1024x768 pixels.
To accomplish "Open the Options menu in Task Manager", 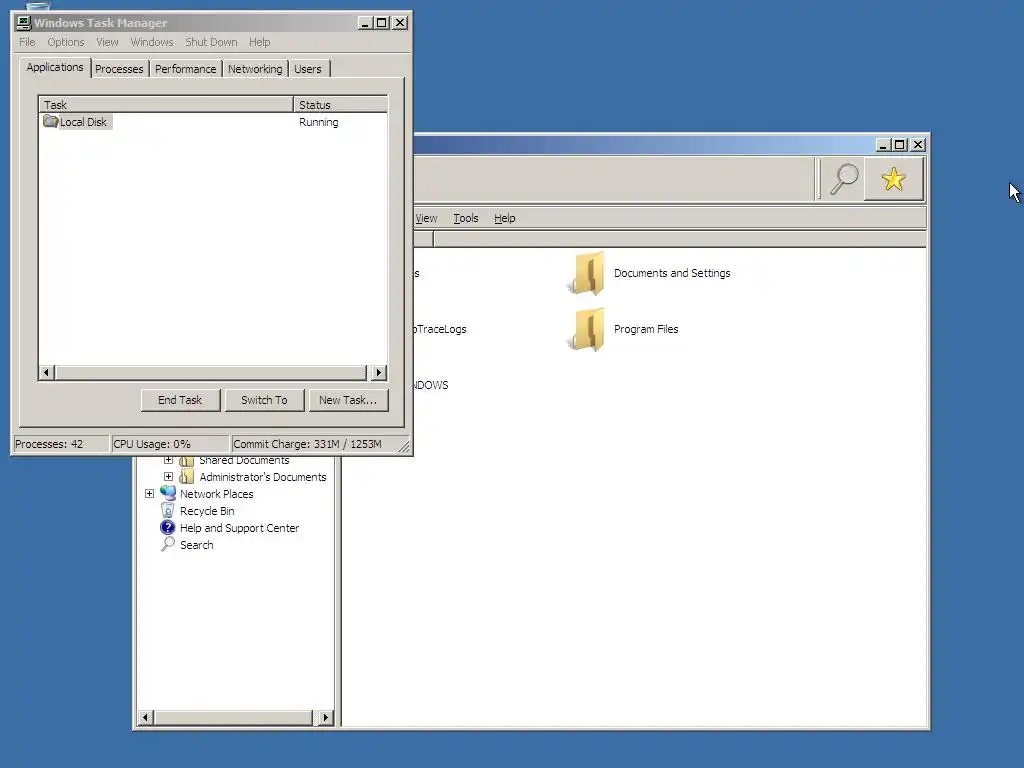I will coord(66,42).
